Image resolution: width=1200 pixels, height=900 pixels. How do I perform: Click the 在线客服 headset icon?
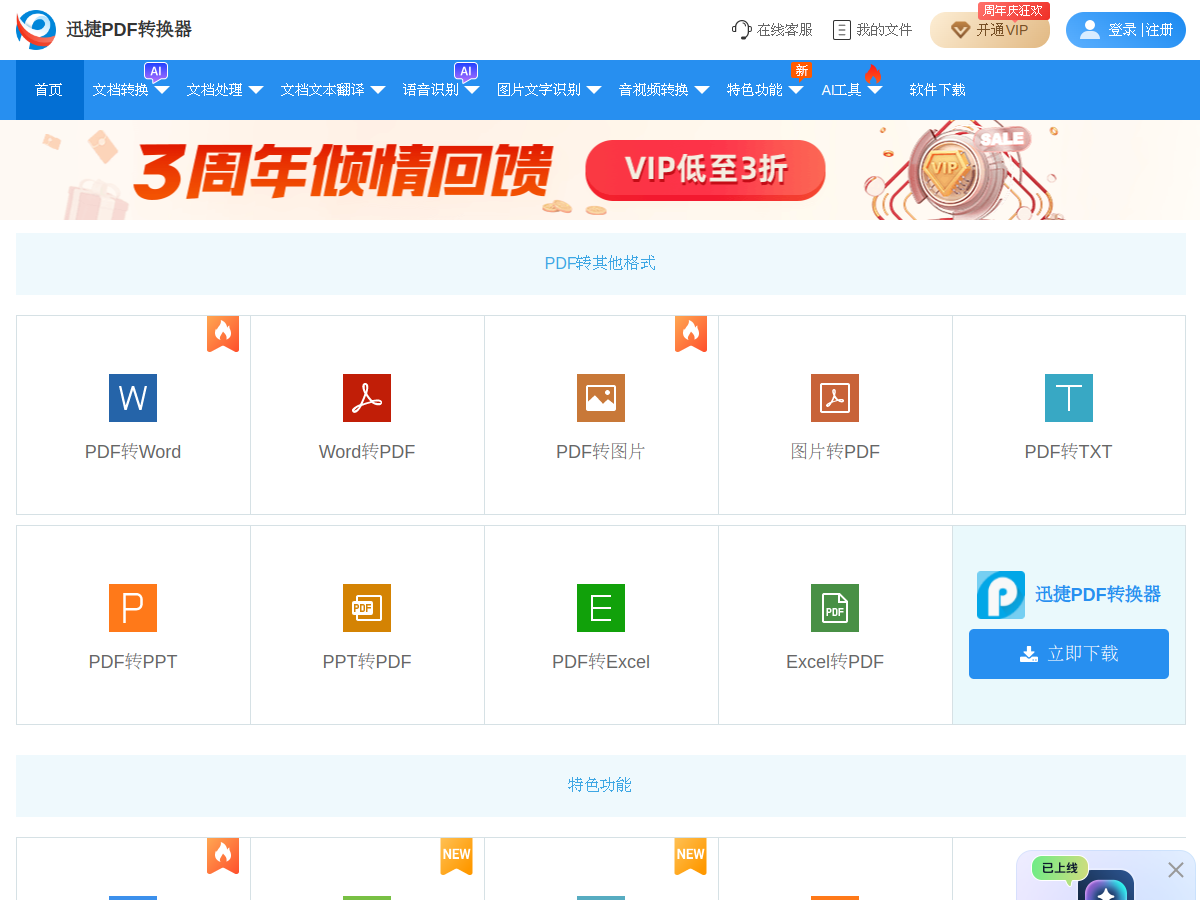coord(741,30)
